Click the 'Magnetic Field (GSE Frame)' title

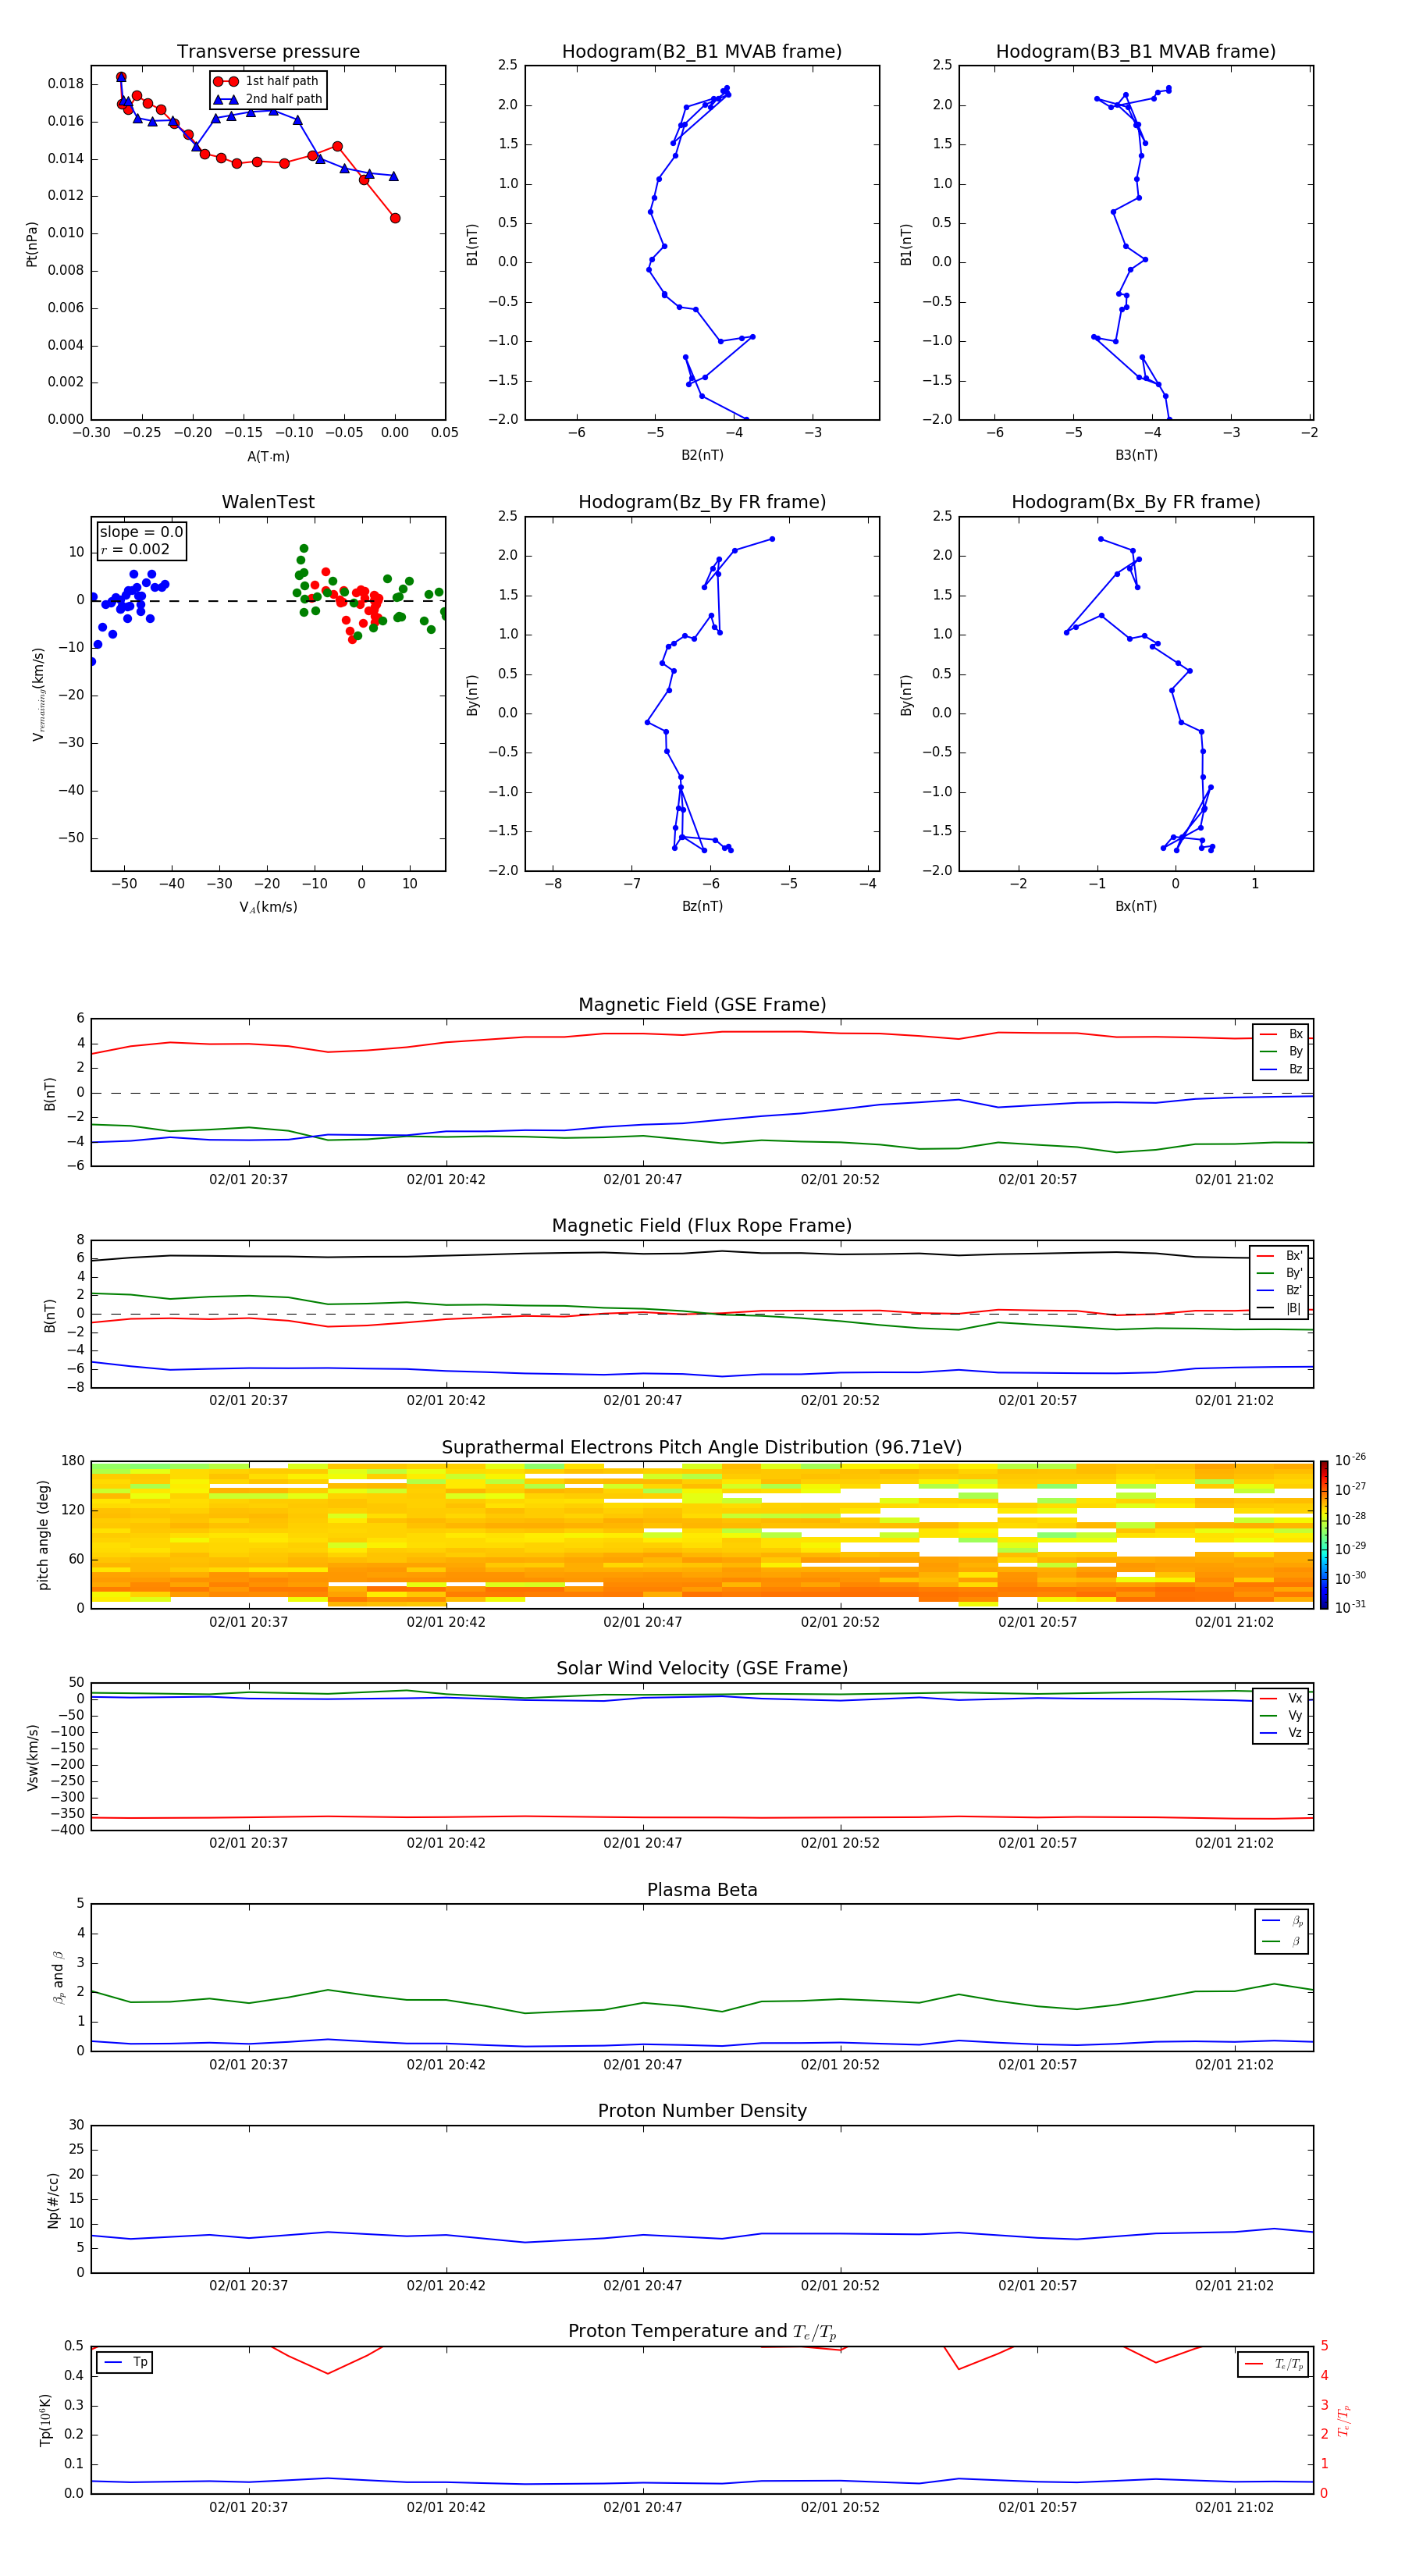(702, 1005)
